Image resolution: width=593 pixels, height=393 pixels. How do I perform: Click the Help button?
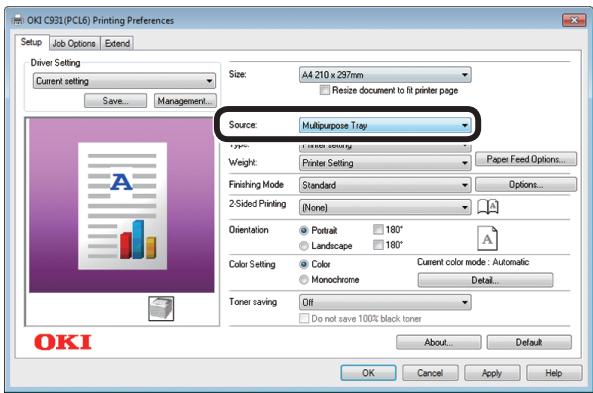coord(554,373)
